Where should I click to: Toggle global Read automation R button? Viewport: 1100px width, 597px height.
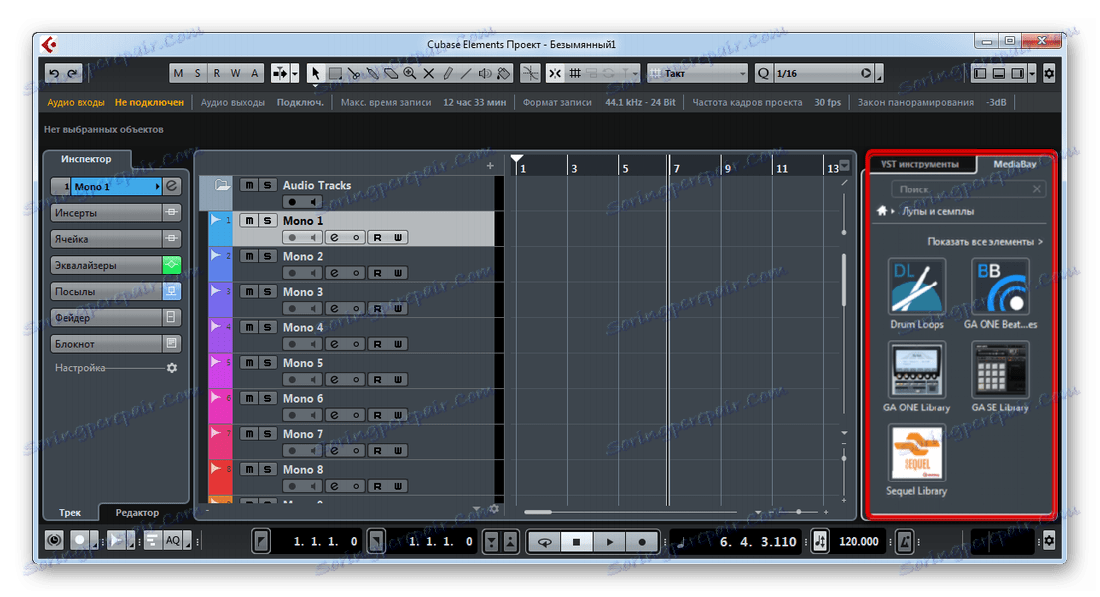(x=217, y=73)
